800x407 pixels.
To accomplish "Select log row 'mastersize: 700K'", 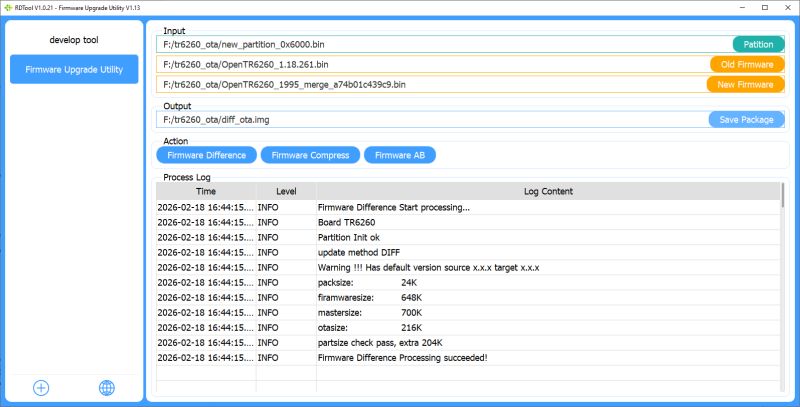I will [468, 313].
